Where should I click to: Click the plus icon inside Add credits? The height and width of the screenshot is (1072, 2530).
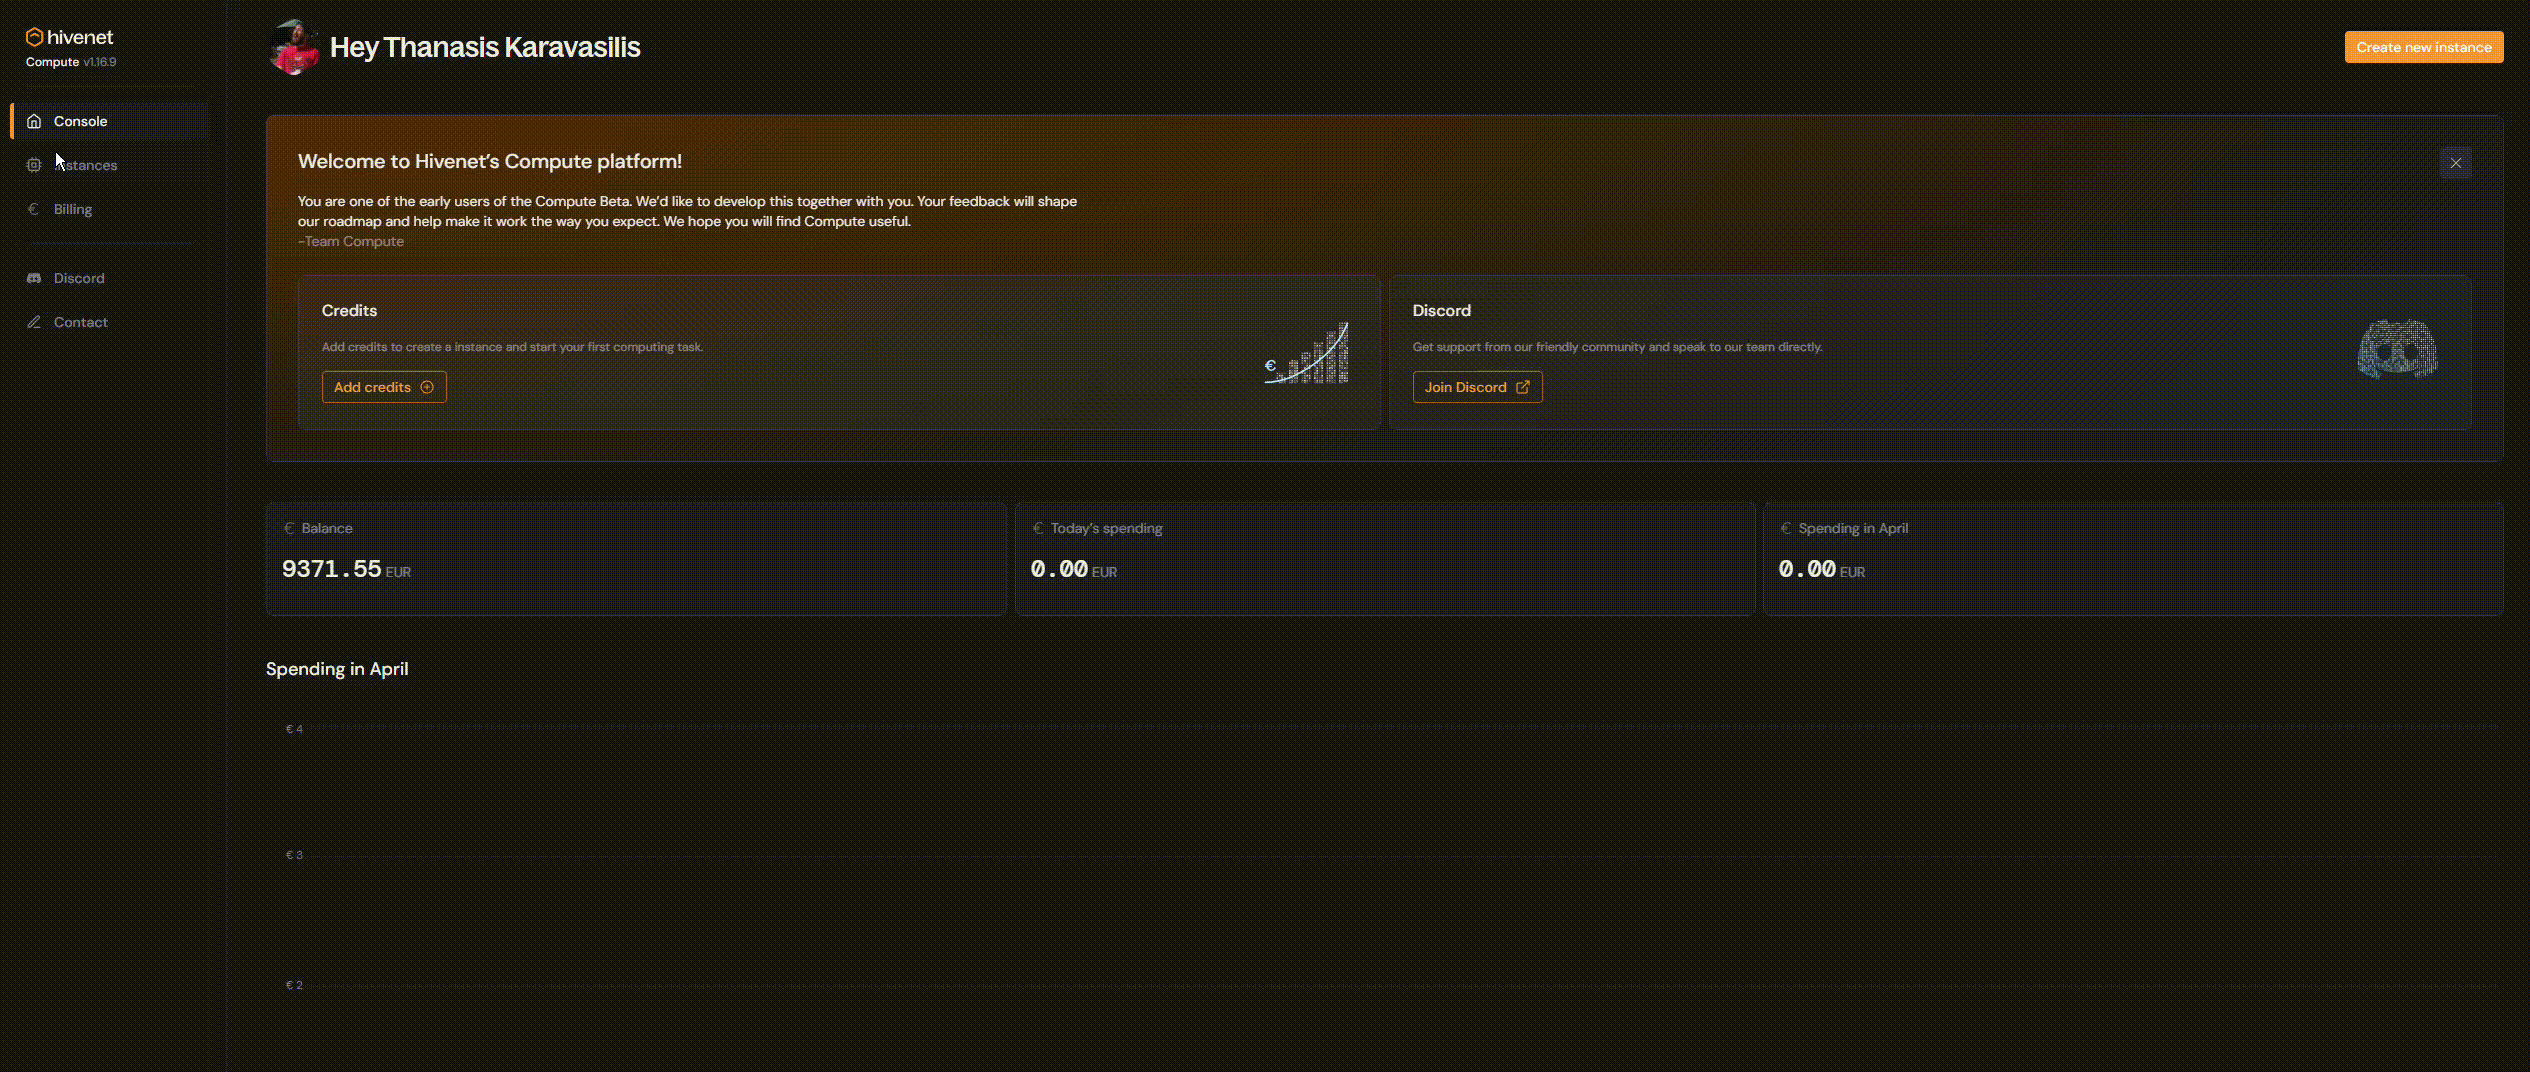(428, 387)
